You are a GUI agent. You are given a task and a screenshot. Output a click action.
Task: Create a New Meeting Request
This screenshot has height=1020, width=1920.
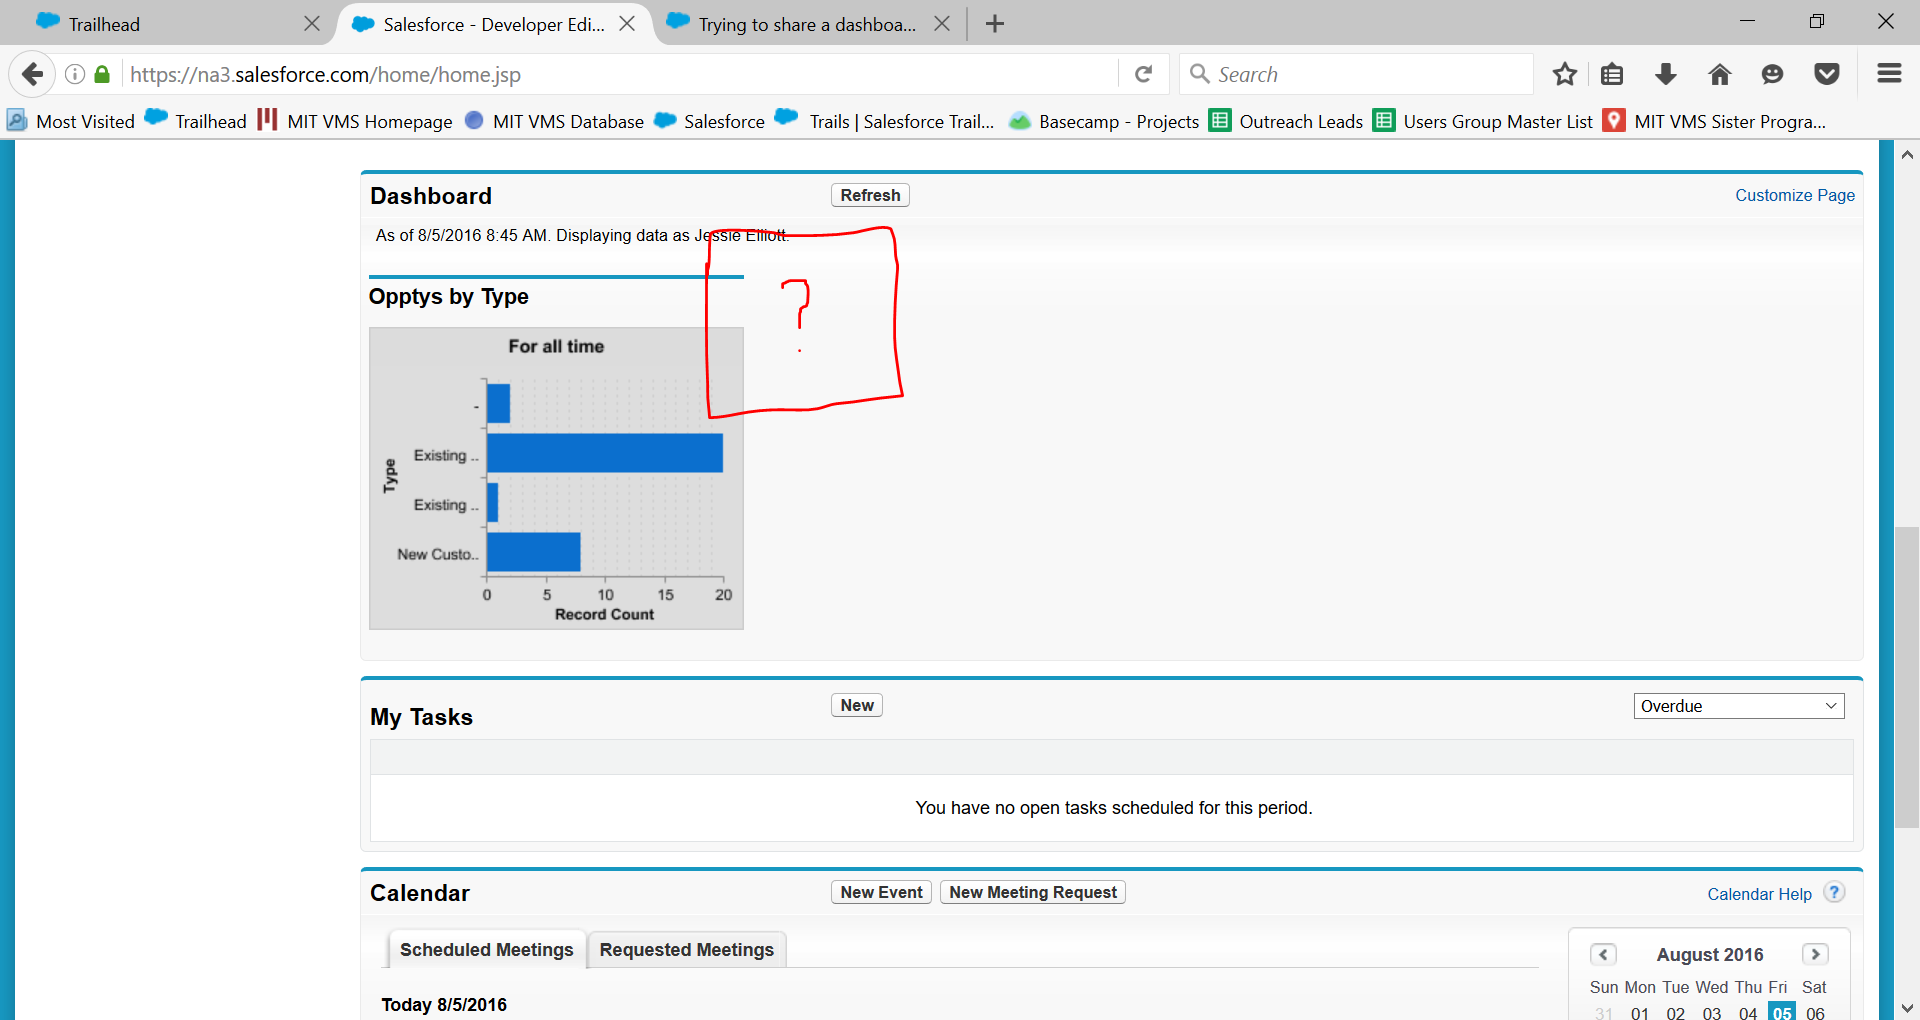(1033, 892)
